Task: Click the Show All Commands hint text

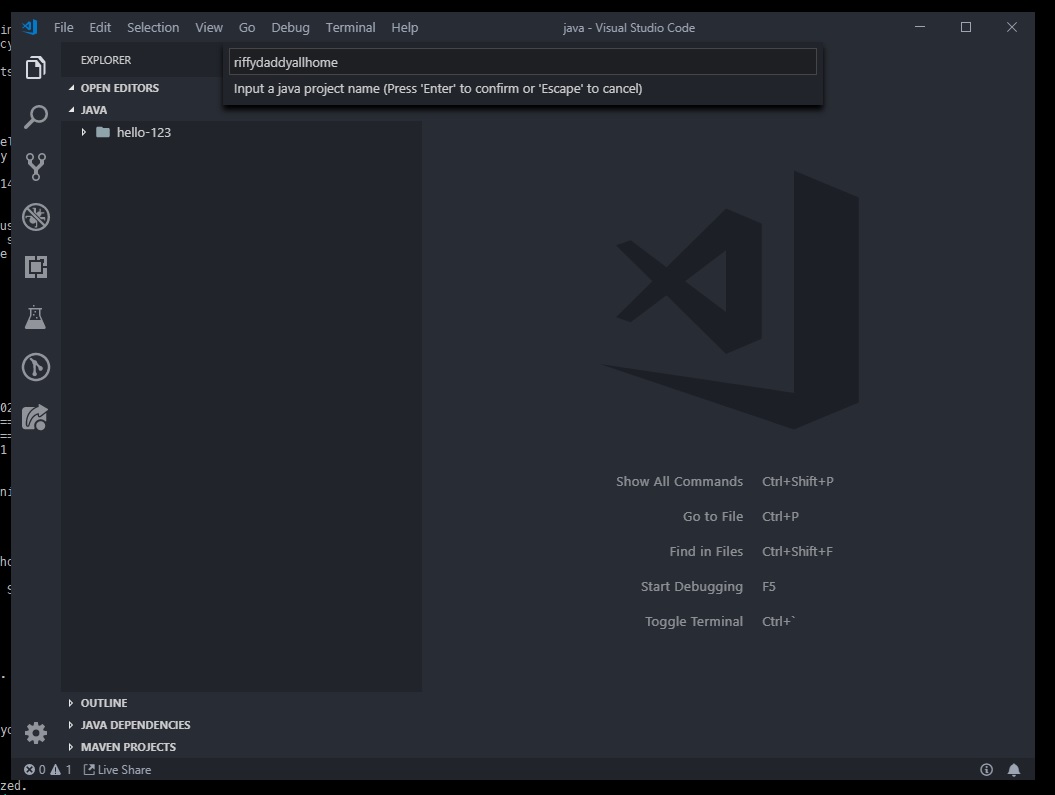Action: (680, 482)
